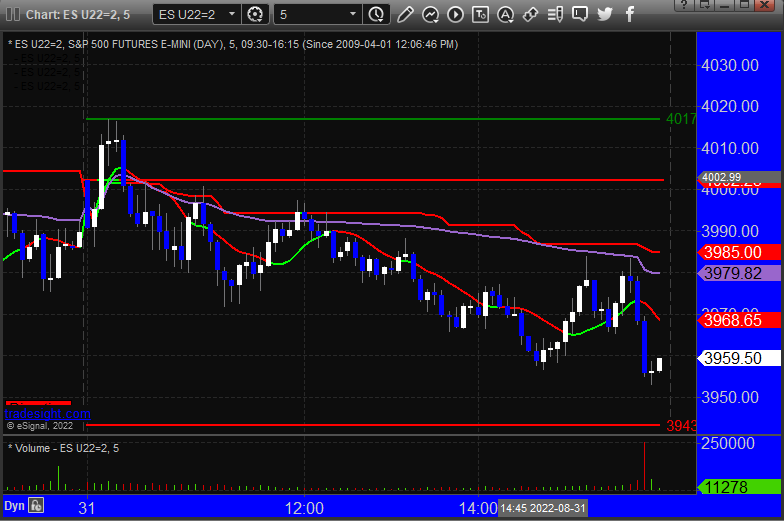Click the bar replay play icon

pyautogui.click(x=455, y=14)
